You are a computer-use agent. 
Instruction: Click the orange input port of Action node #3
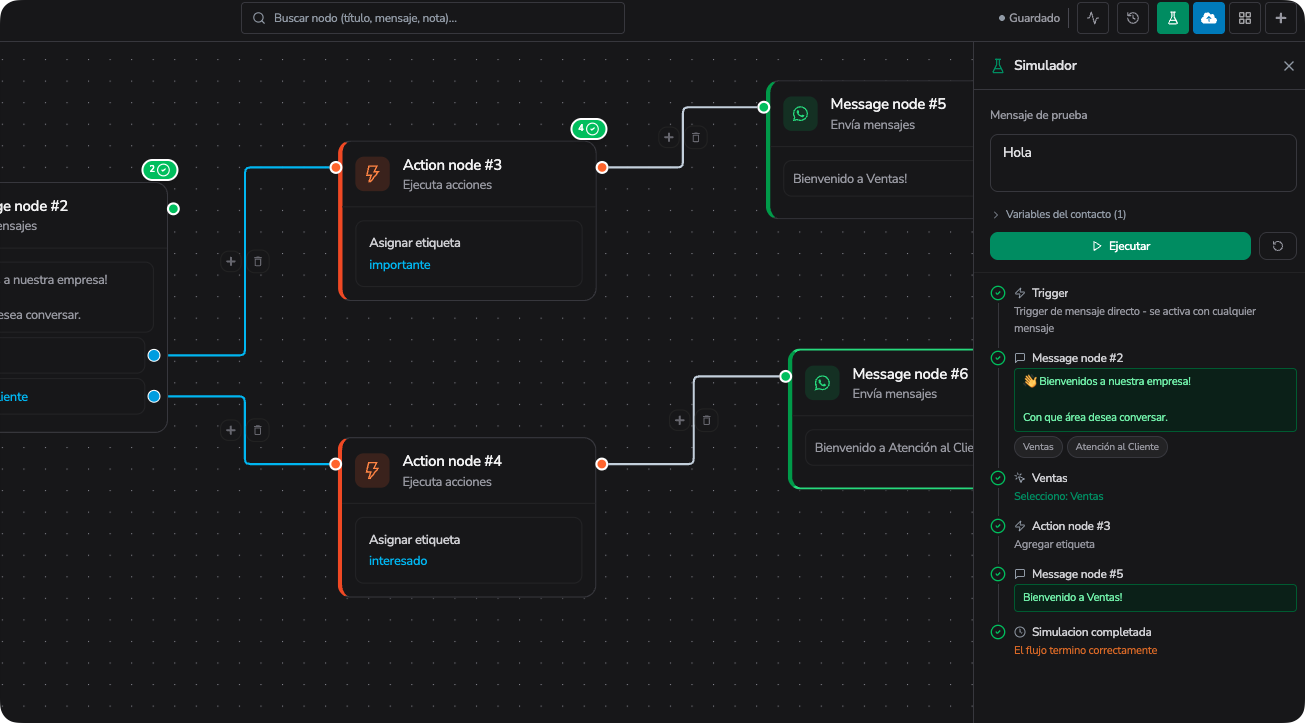[336, 167]
